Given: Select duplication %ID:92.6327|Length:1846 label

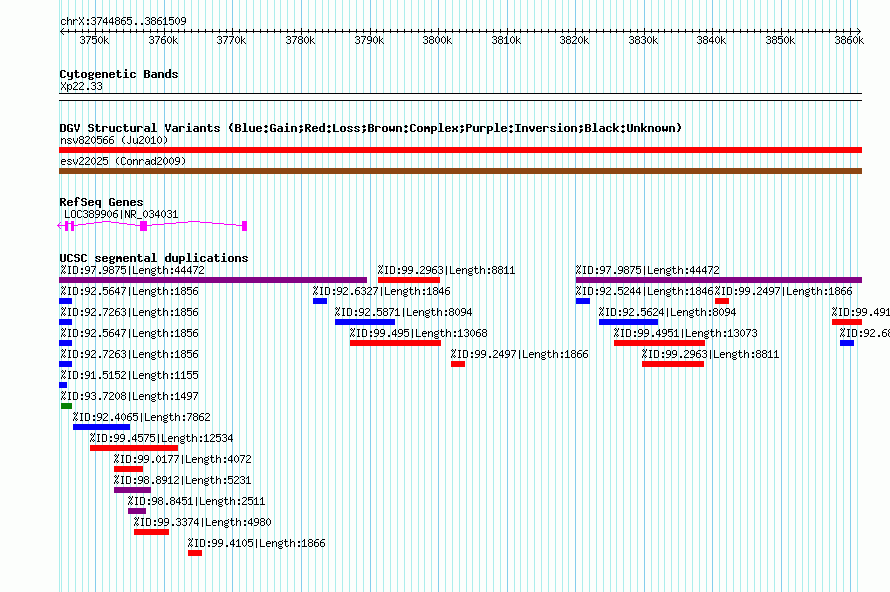Looking at the screenshot, I should point(381,291).
